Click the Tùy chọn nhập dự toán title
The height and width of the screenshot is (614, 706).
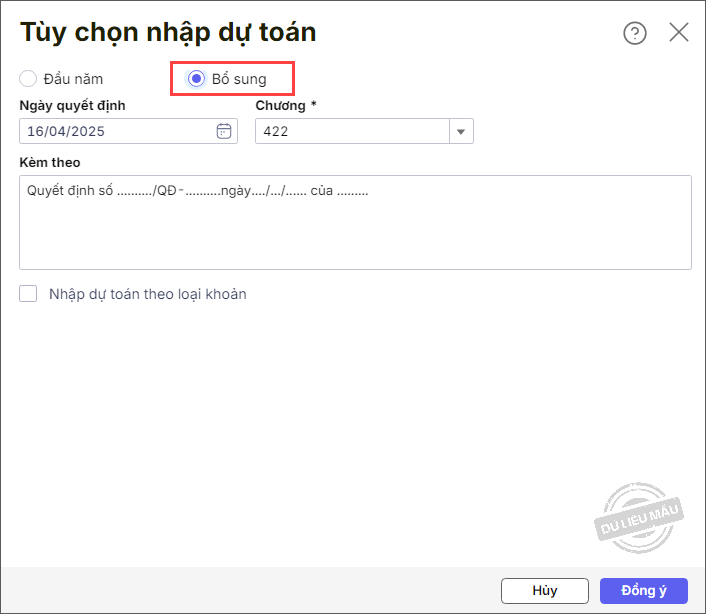click(168, 33)
